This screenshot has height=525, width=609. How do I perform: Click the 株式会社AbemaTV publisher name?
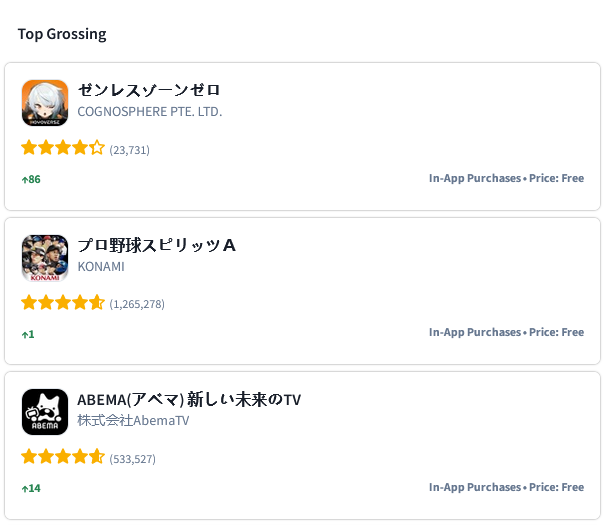point(133,421)
